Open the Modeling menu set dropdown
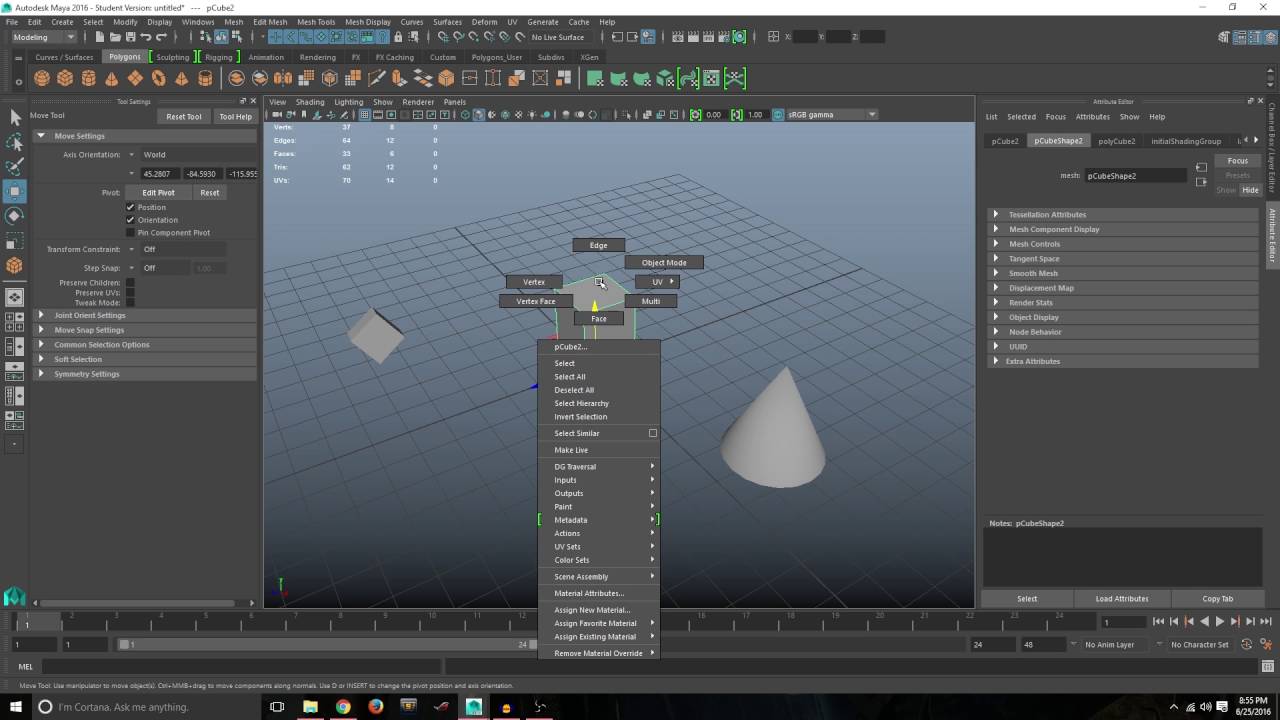Viewport: 1280px width, 720px height. tap(43, 37)
